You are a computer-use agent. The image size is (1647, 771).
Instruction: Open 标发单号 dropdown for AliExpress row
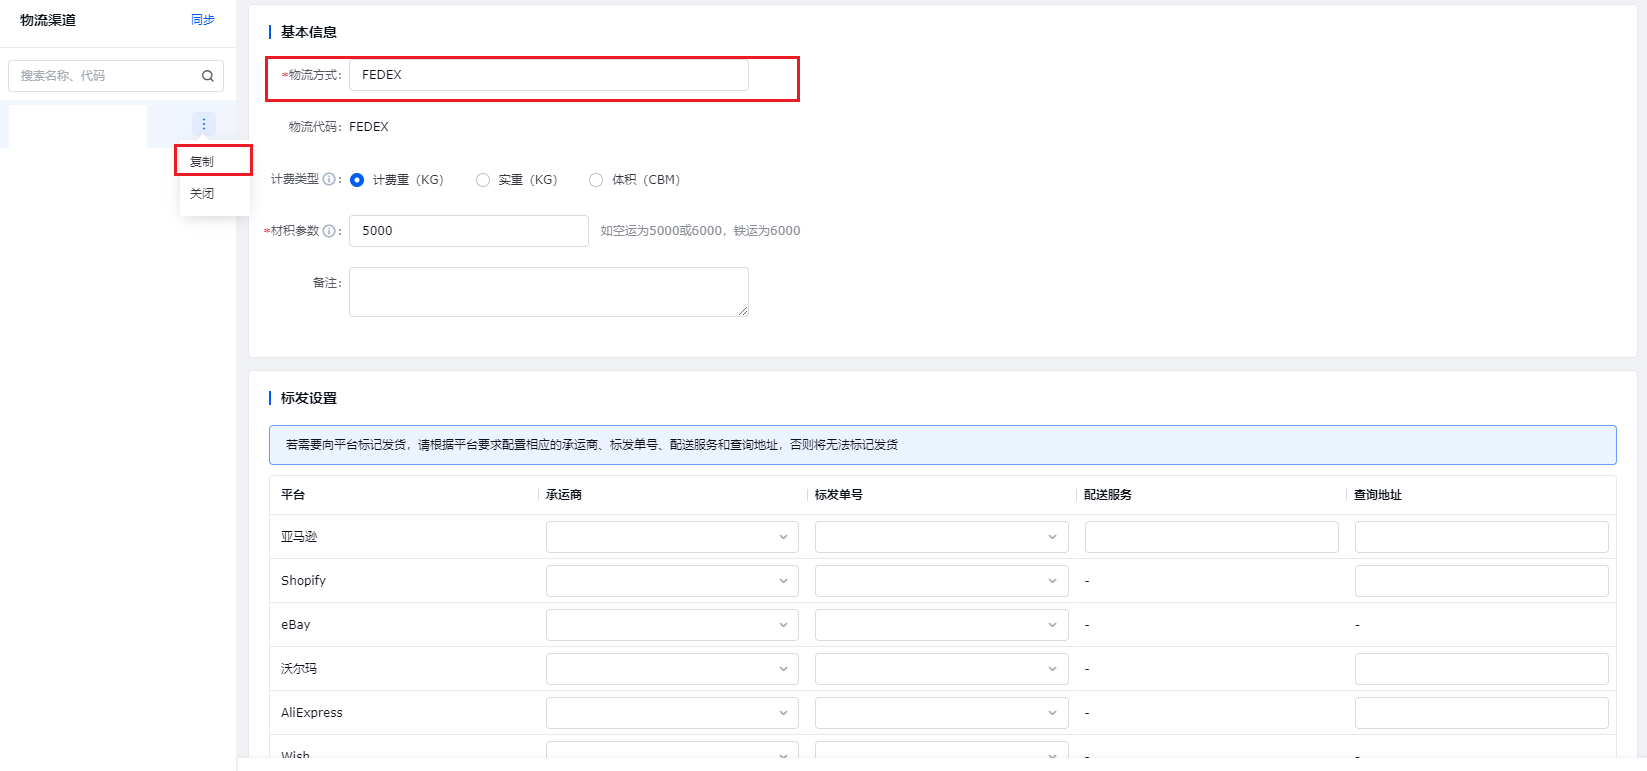[x=942, y=713]
